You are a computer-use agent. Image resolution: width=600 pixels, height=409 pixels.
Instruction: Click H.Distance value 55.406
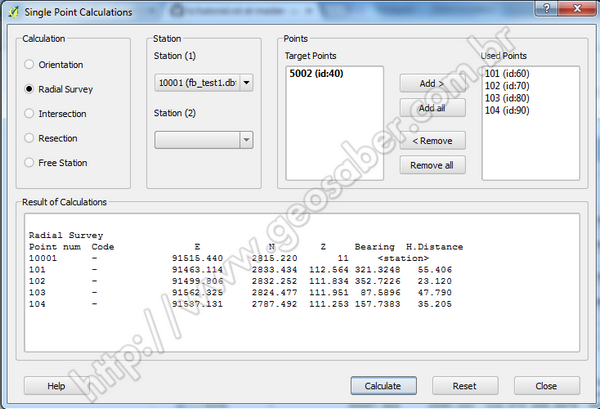pyautogui.click(x=435, y=270)
